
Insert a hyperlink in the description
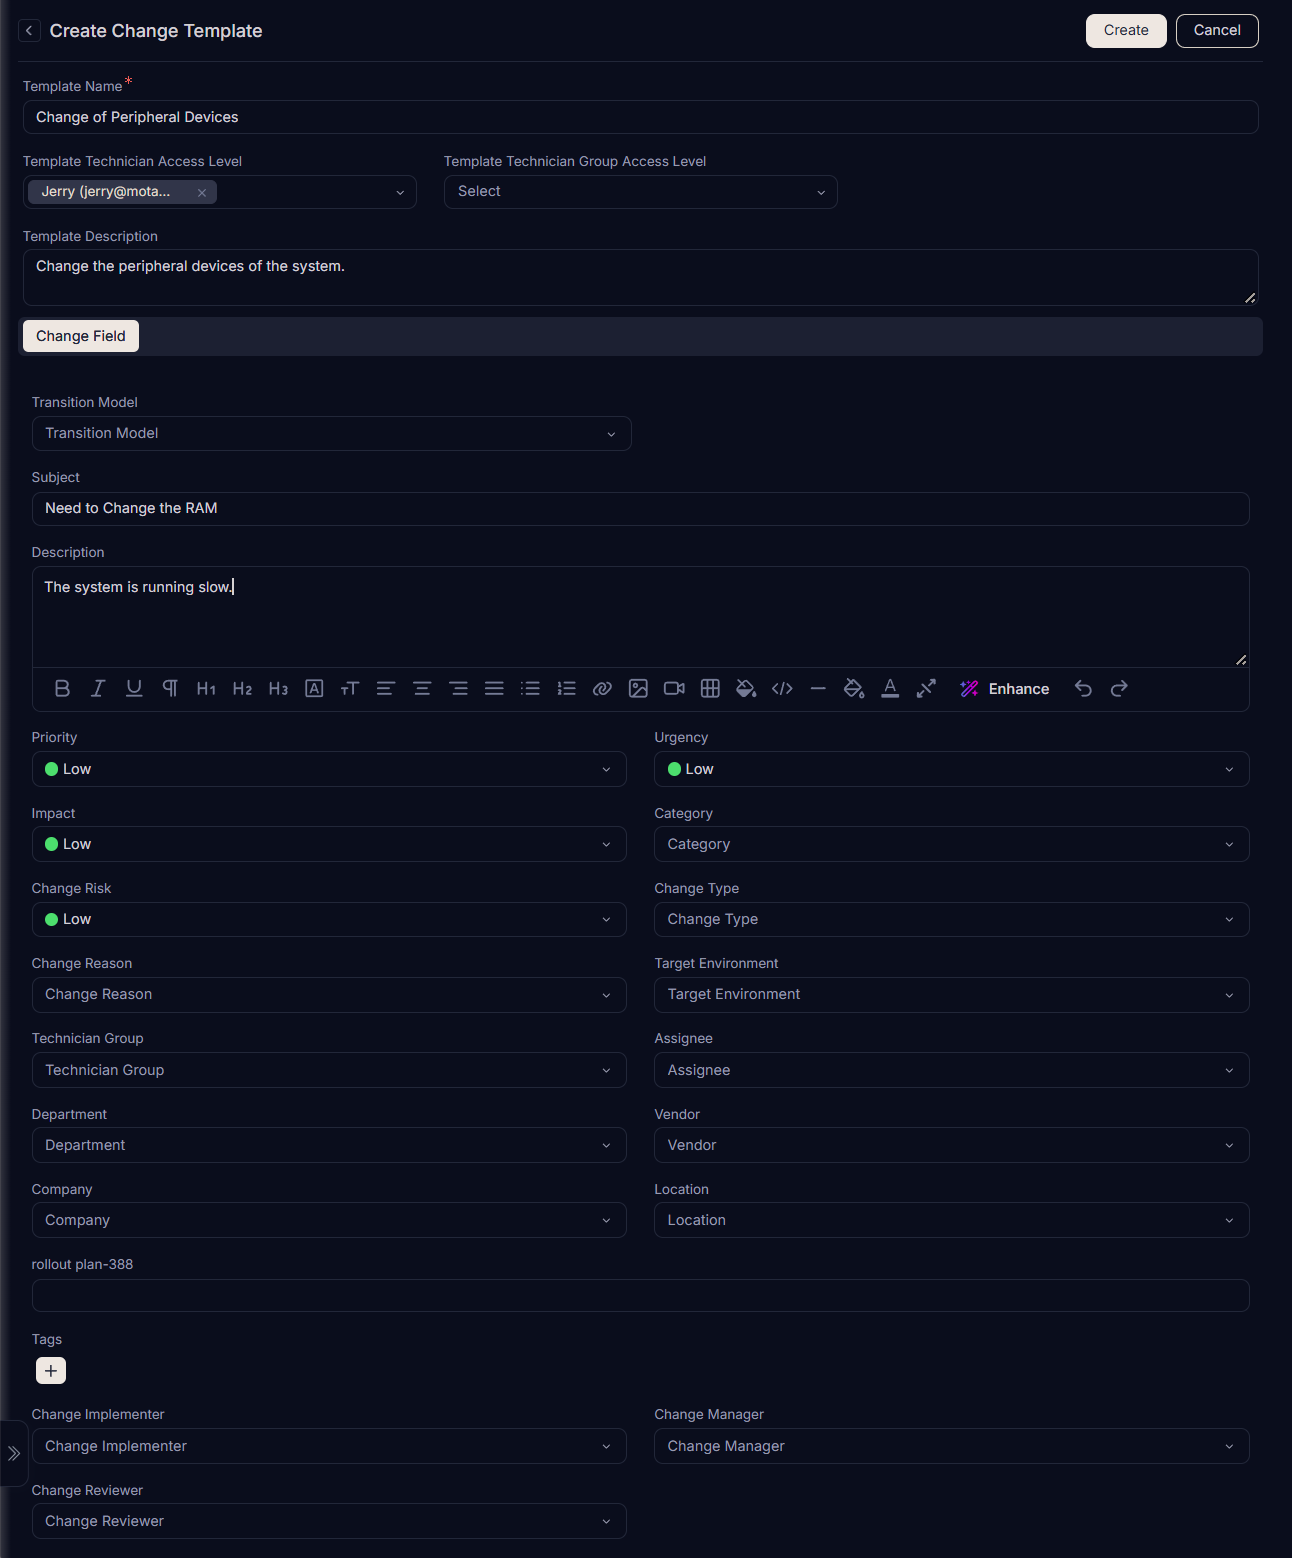pos(602,688)
